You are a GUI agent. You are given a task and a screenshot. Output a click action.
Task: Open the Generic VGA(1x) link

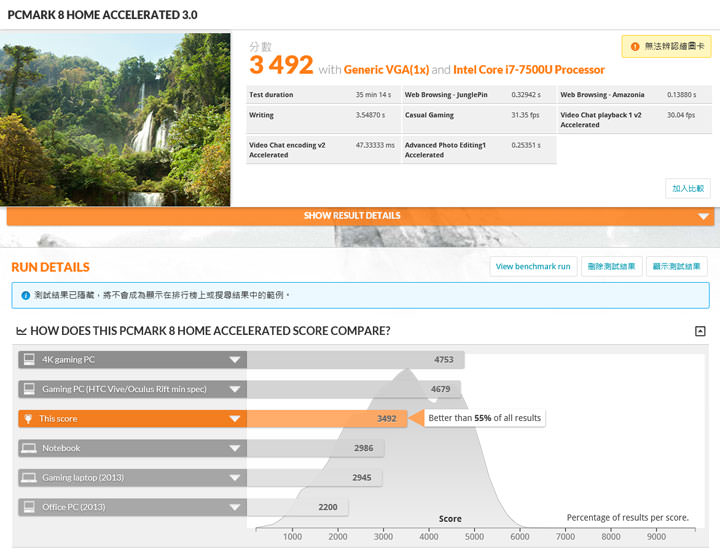pyautogui.click(x=387, y=70)
